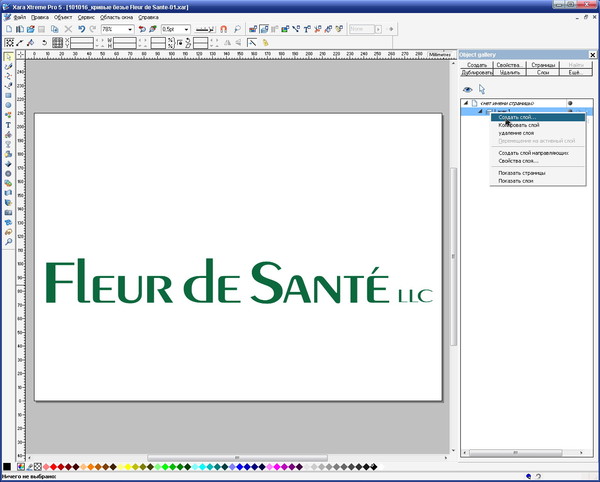
Task: Open the Правка menu
Action: [40, 18]
